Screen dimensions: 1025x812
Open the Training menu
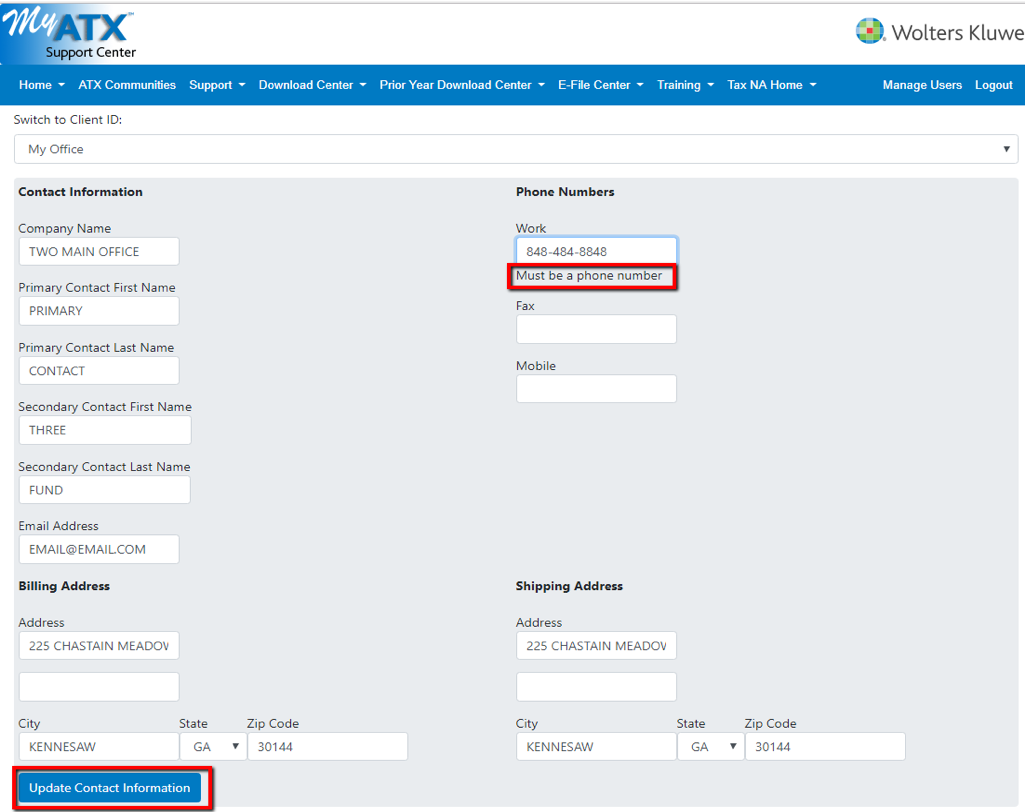pos(685,85)
